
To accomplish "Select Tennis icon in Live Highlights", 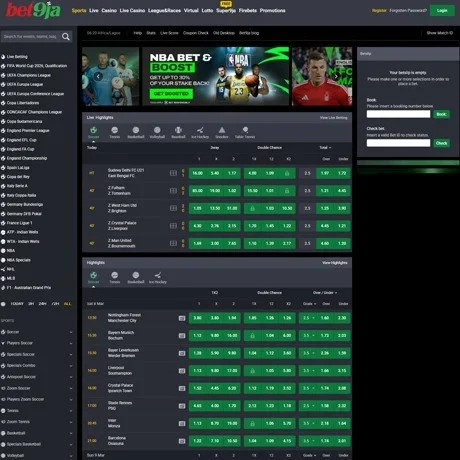I will click(115, 132).
